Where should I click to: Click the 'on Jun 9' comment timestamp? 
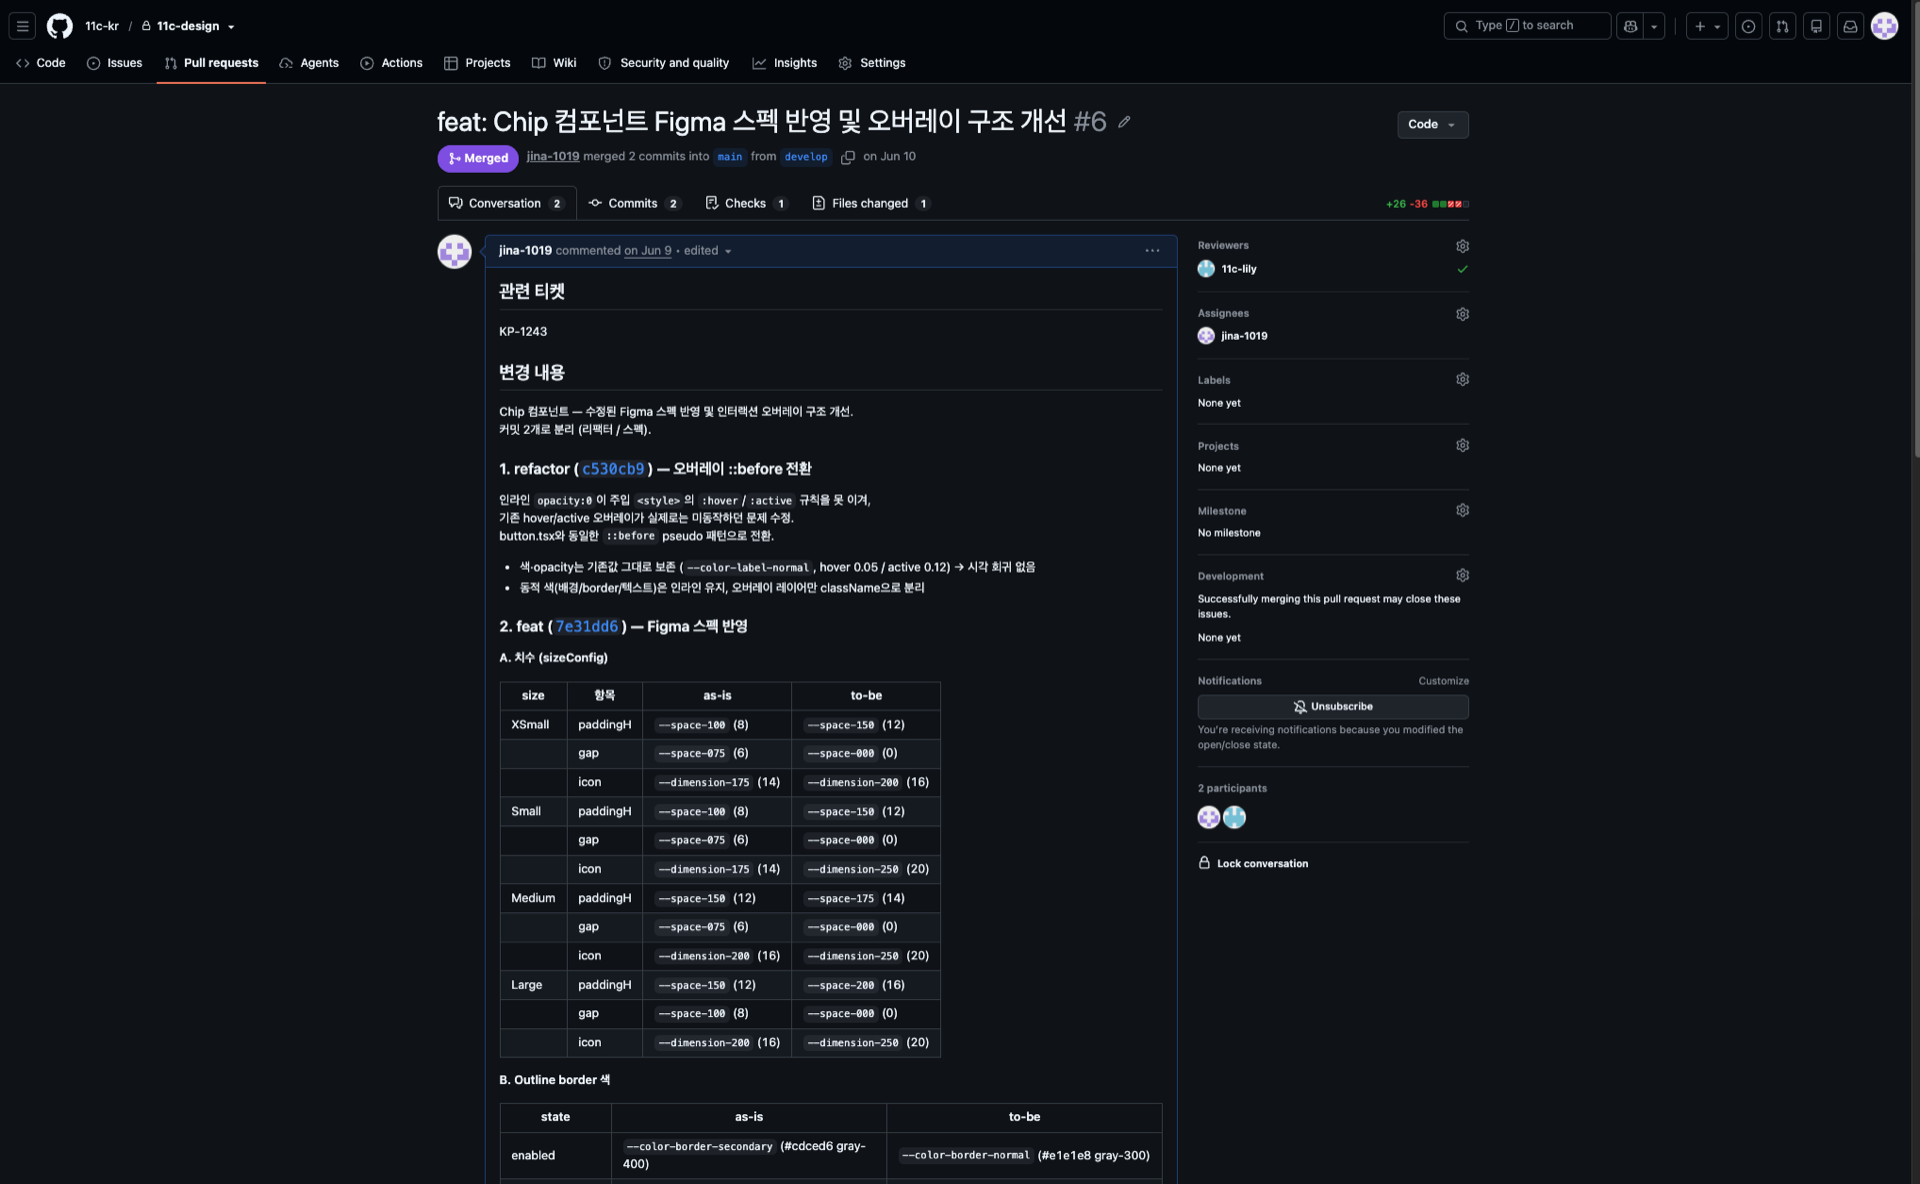(x=647, y=251)
